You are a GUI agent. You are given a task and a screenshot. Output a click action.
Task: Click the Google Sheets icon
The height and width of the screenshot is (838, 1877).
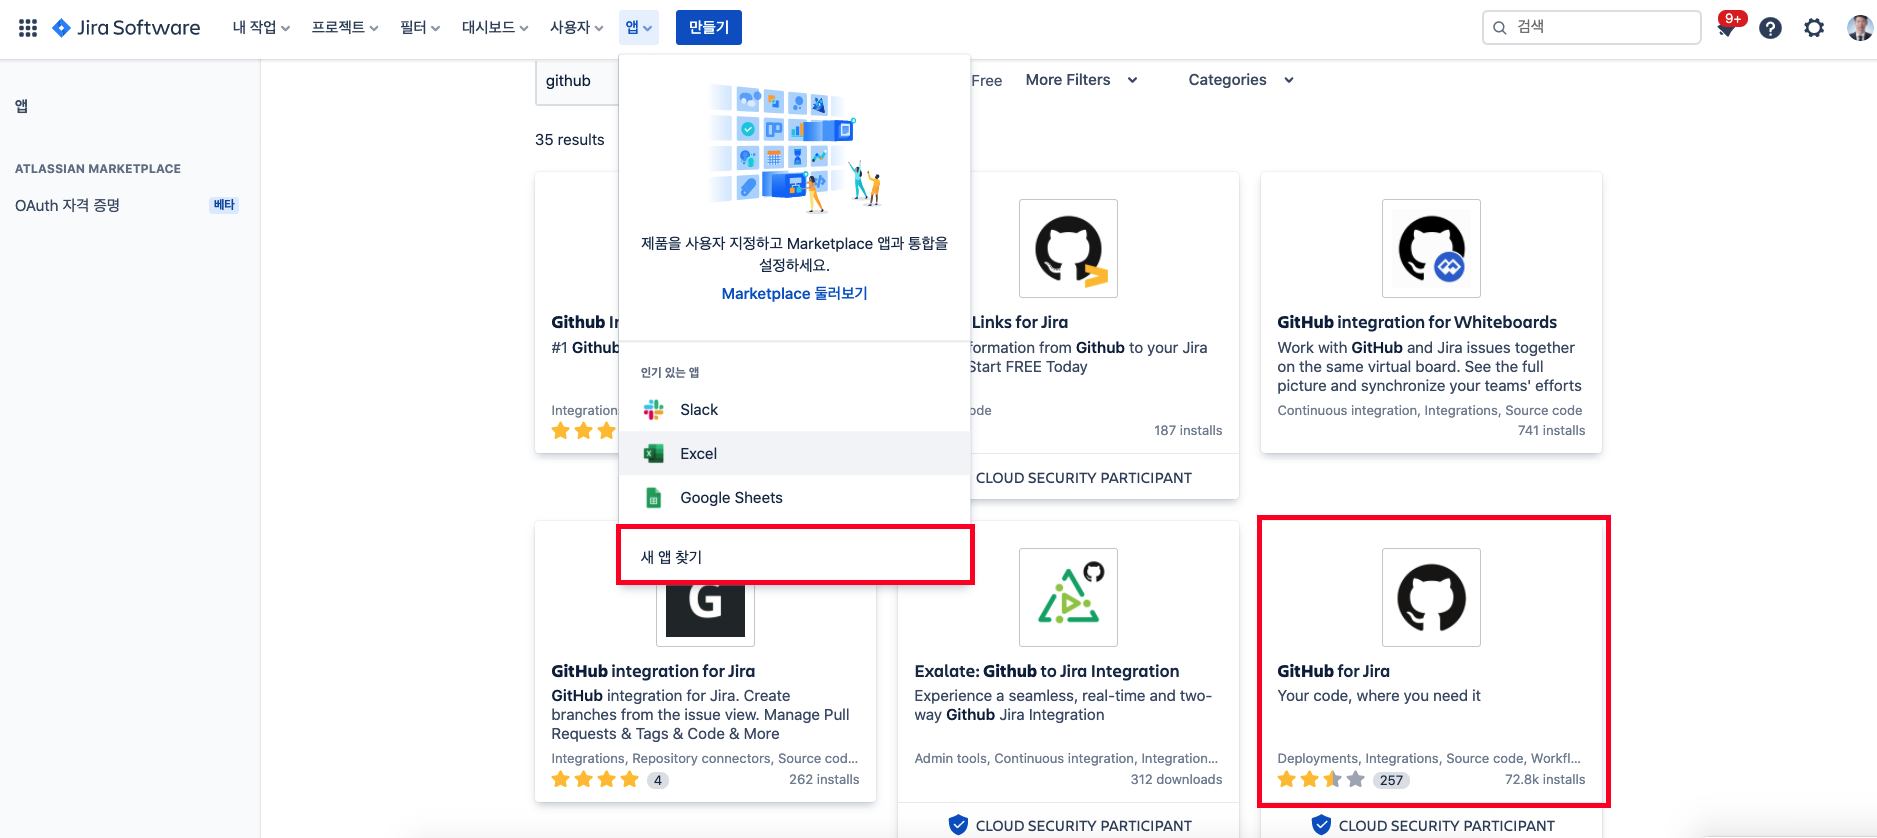pyautogui.click(x=654, y=497)
